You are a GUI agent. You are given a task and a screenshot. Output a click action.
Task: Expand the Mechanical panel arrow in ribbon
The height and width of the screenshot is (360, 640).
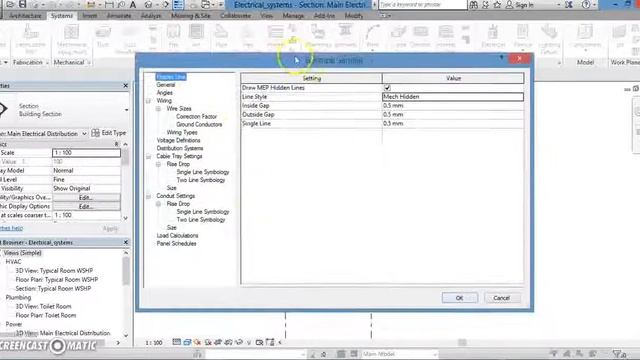(89, 62)
